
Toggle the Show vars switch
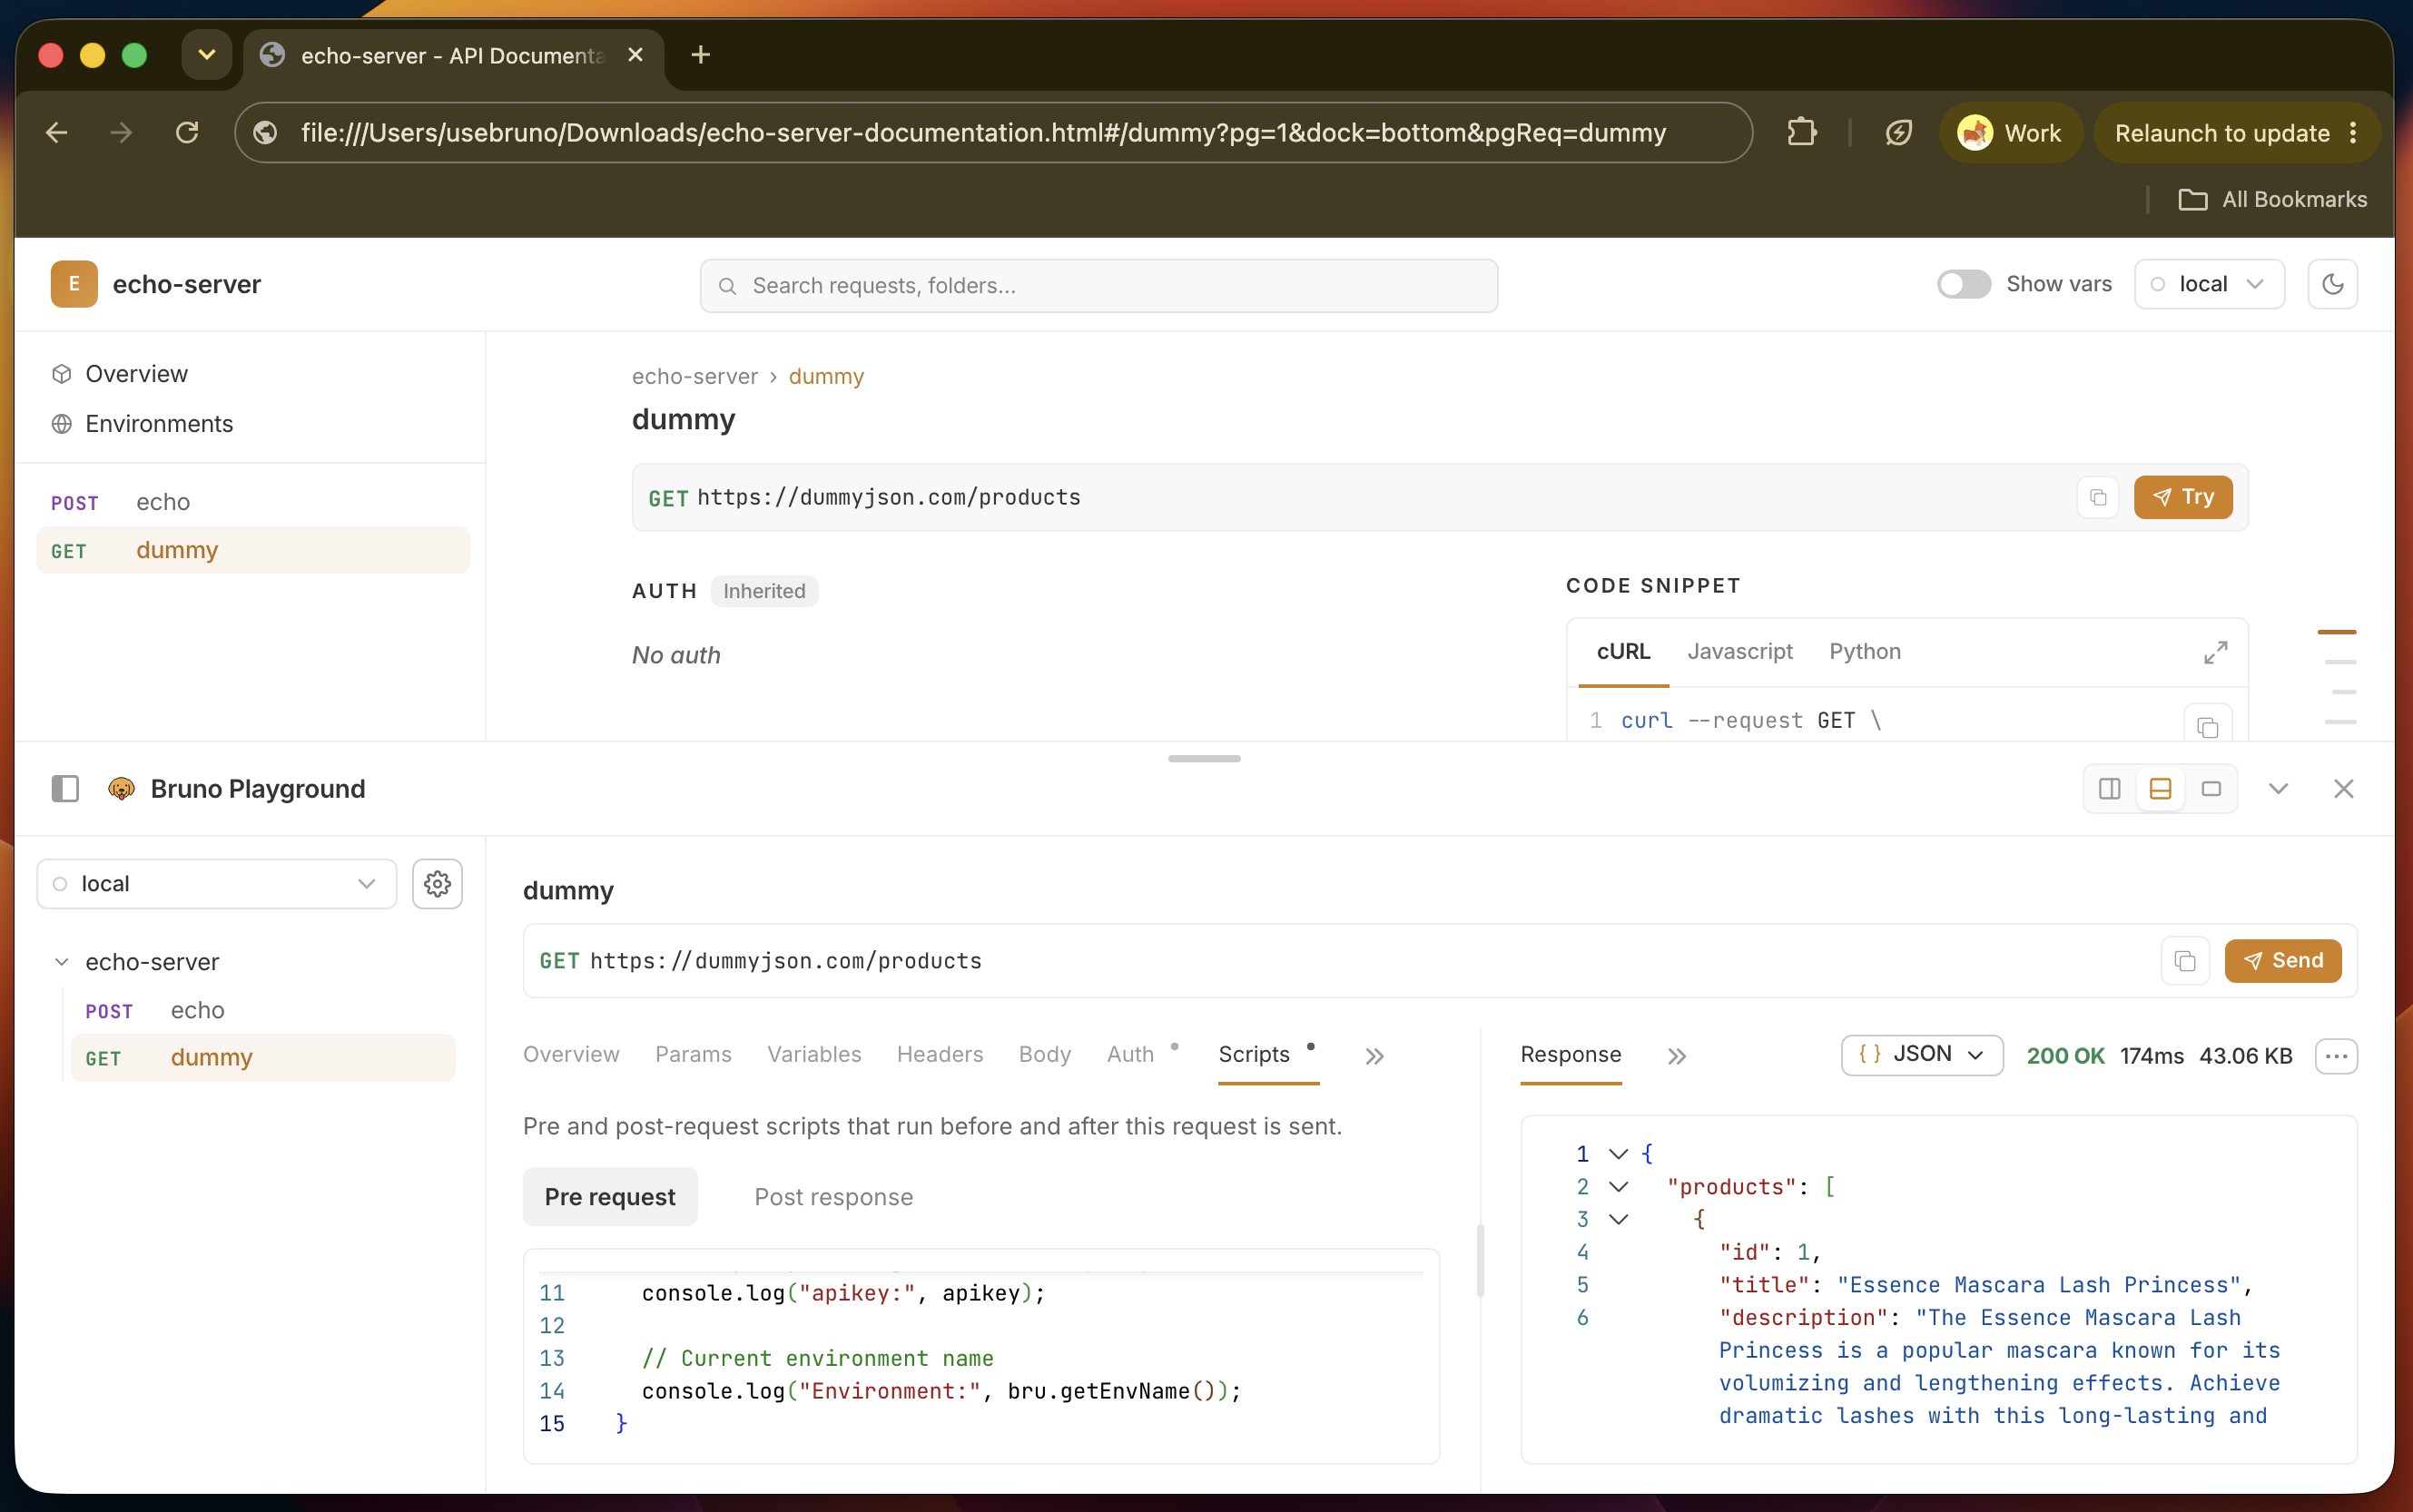pos(1964,284)
